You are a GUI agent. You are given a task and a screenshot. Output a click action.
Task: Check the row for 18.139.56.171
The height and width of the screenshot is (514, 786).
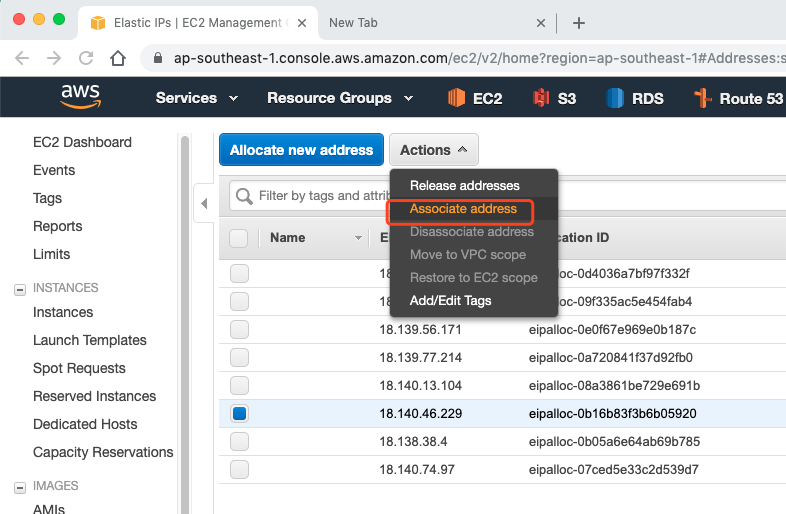click(x=239, y=329)
